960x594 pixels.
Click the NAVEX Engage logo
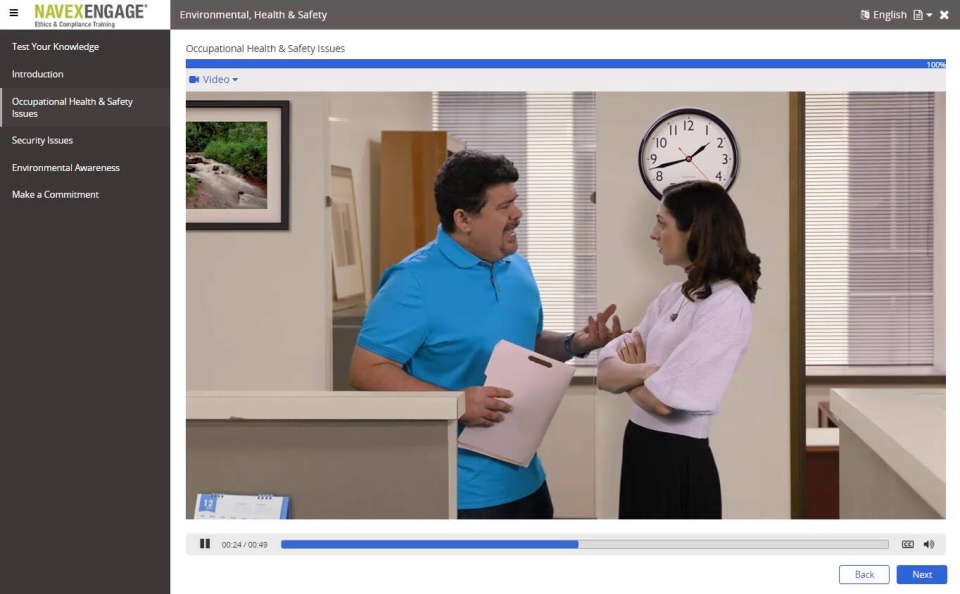[x=91, y=15]
